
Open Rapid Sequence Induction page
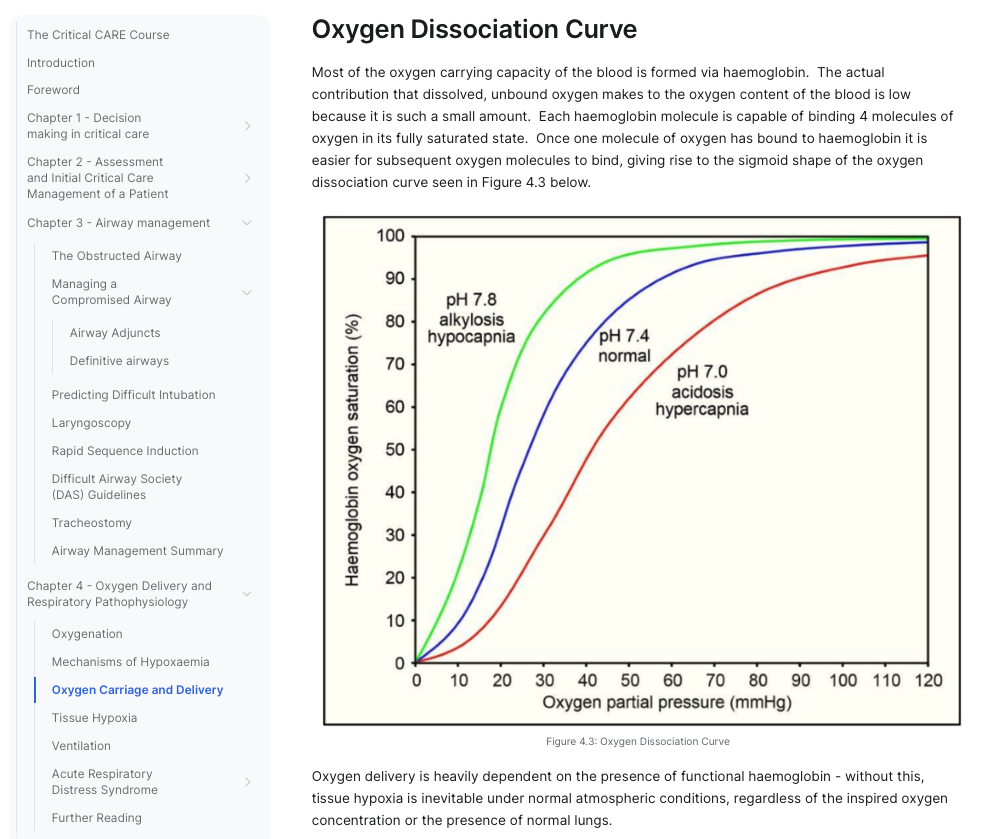125,451
